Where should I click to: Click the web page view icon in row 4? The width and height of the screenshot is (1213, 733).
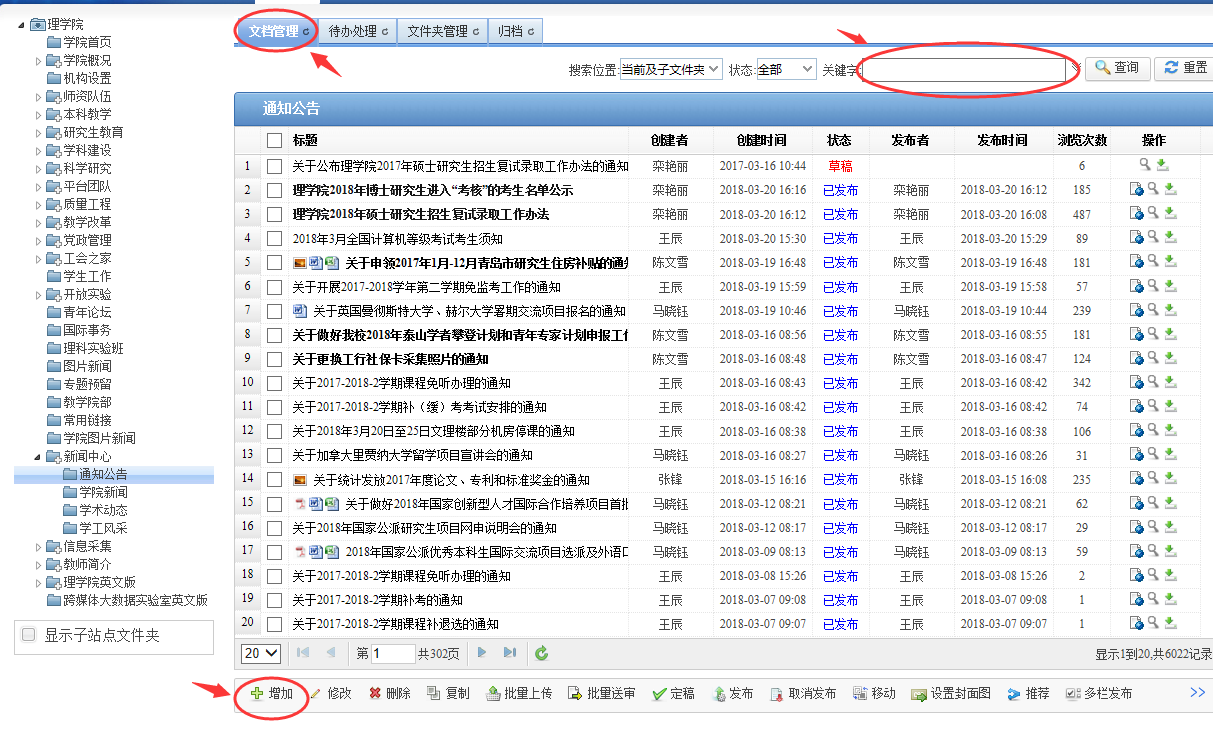[x=1136, y=237]
